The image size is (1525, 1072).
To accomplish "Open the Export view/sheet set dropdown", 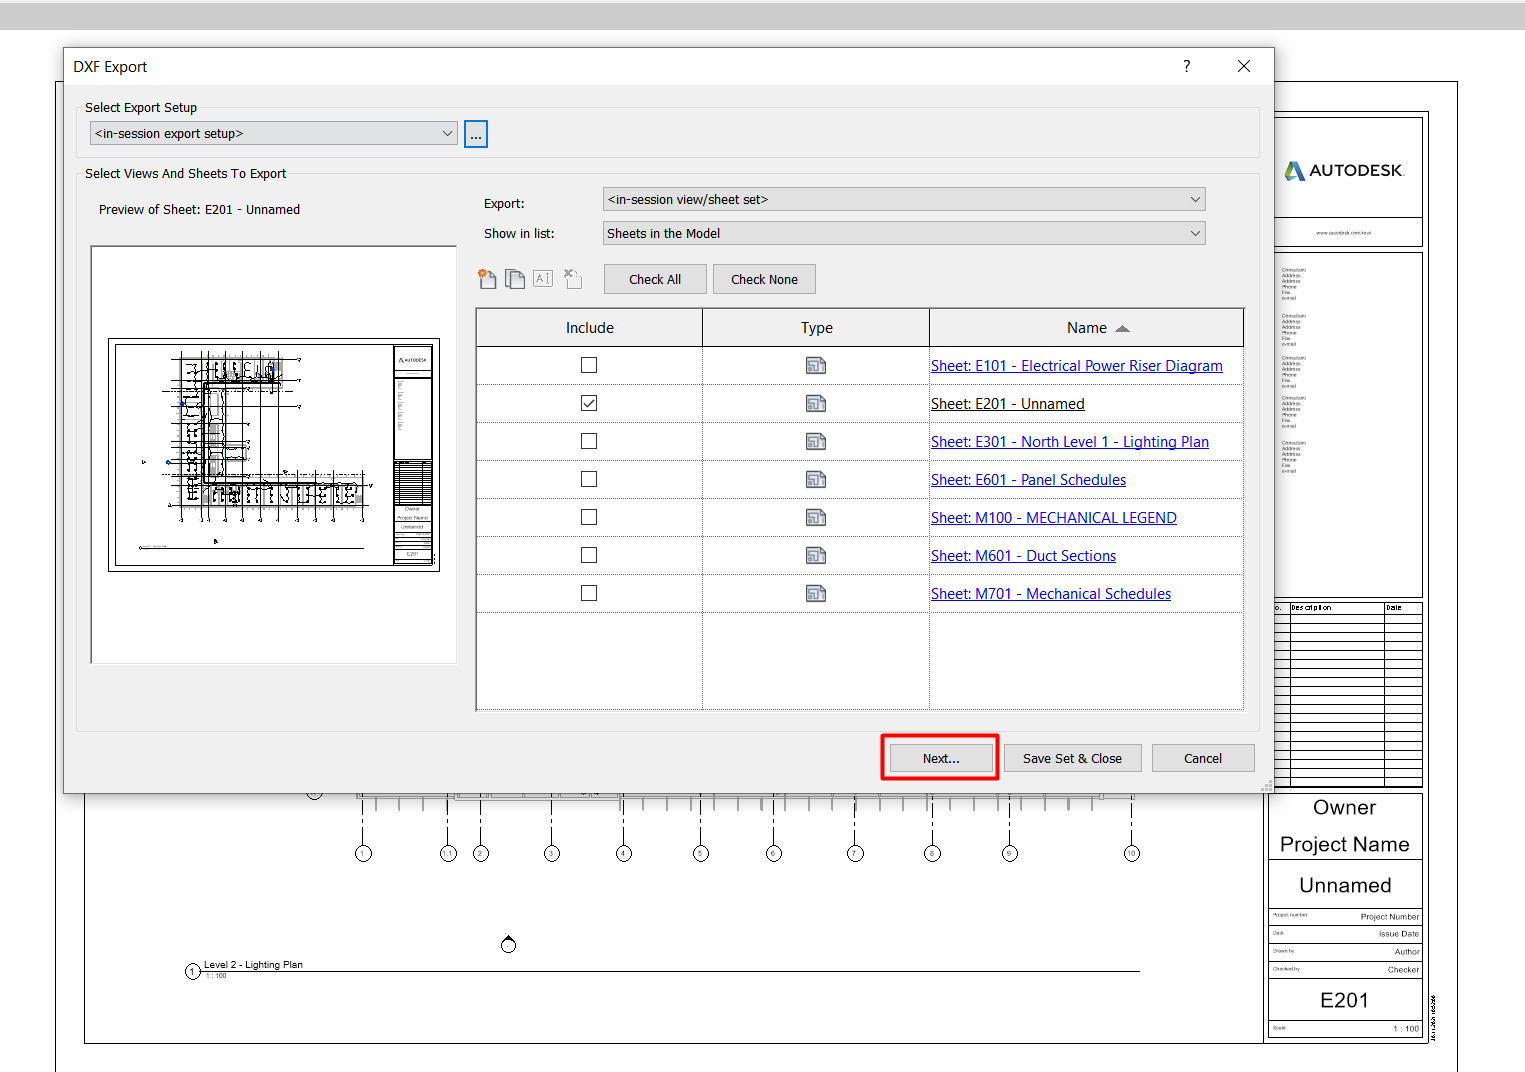I will [x=904, y=199].
